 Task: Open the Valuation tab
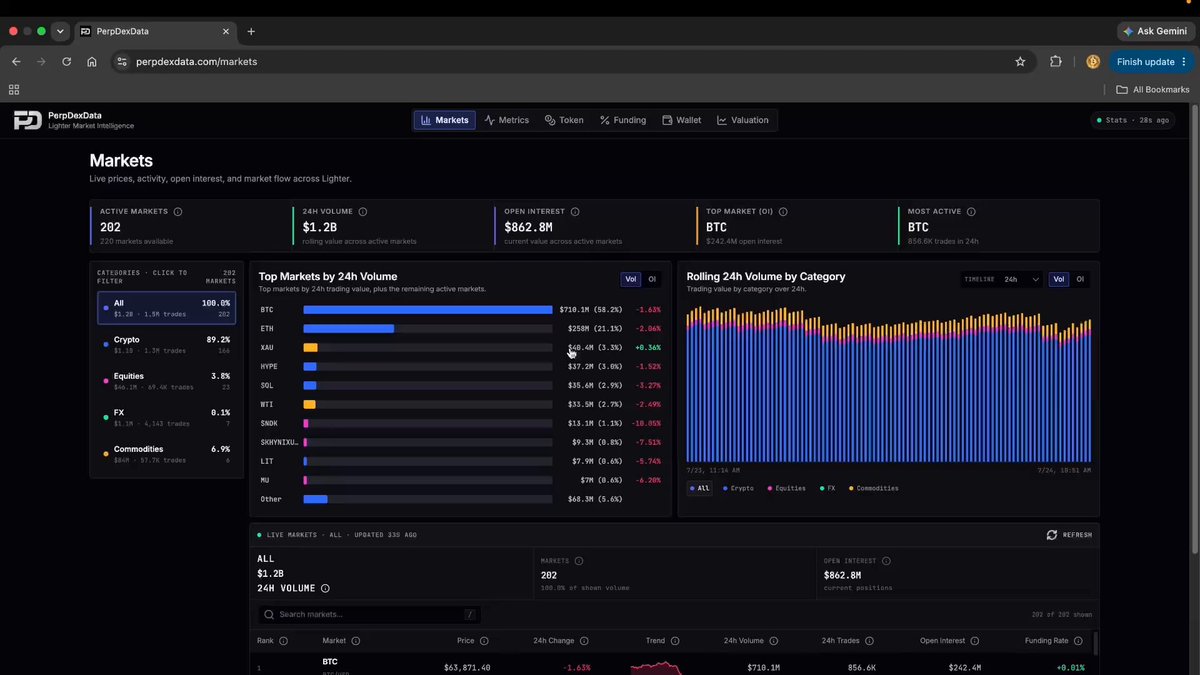pos(743,120)
